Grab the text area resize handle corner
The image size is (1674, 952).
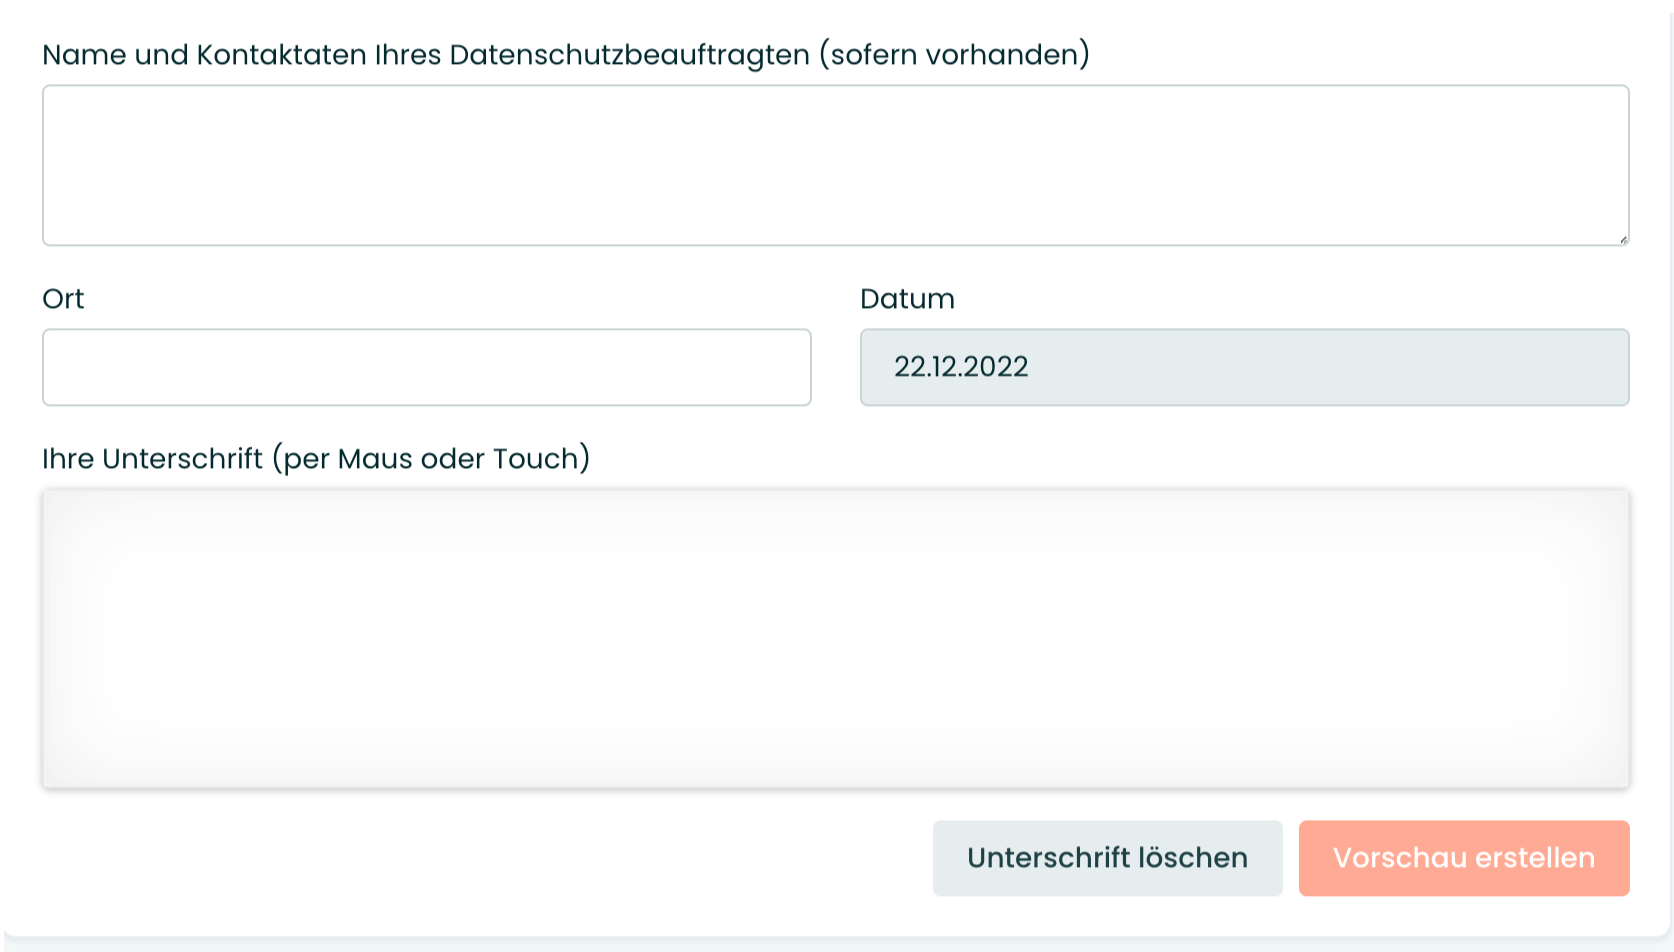coord(1623,239)
